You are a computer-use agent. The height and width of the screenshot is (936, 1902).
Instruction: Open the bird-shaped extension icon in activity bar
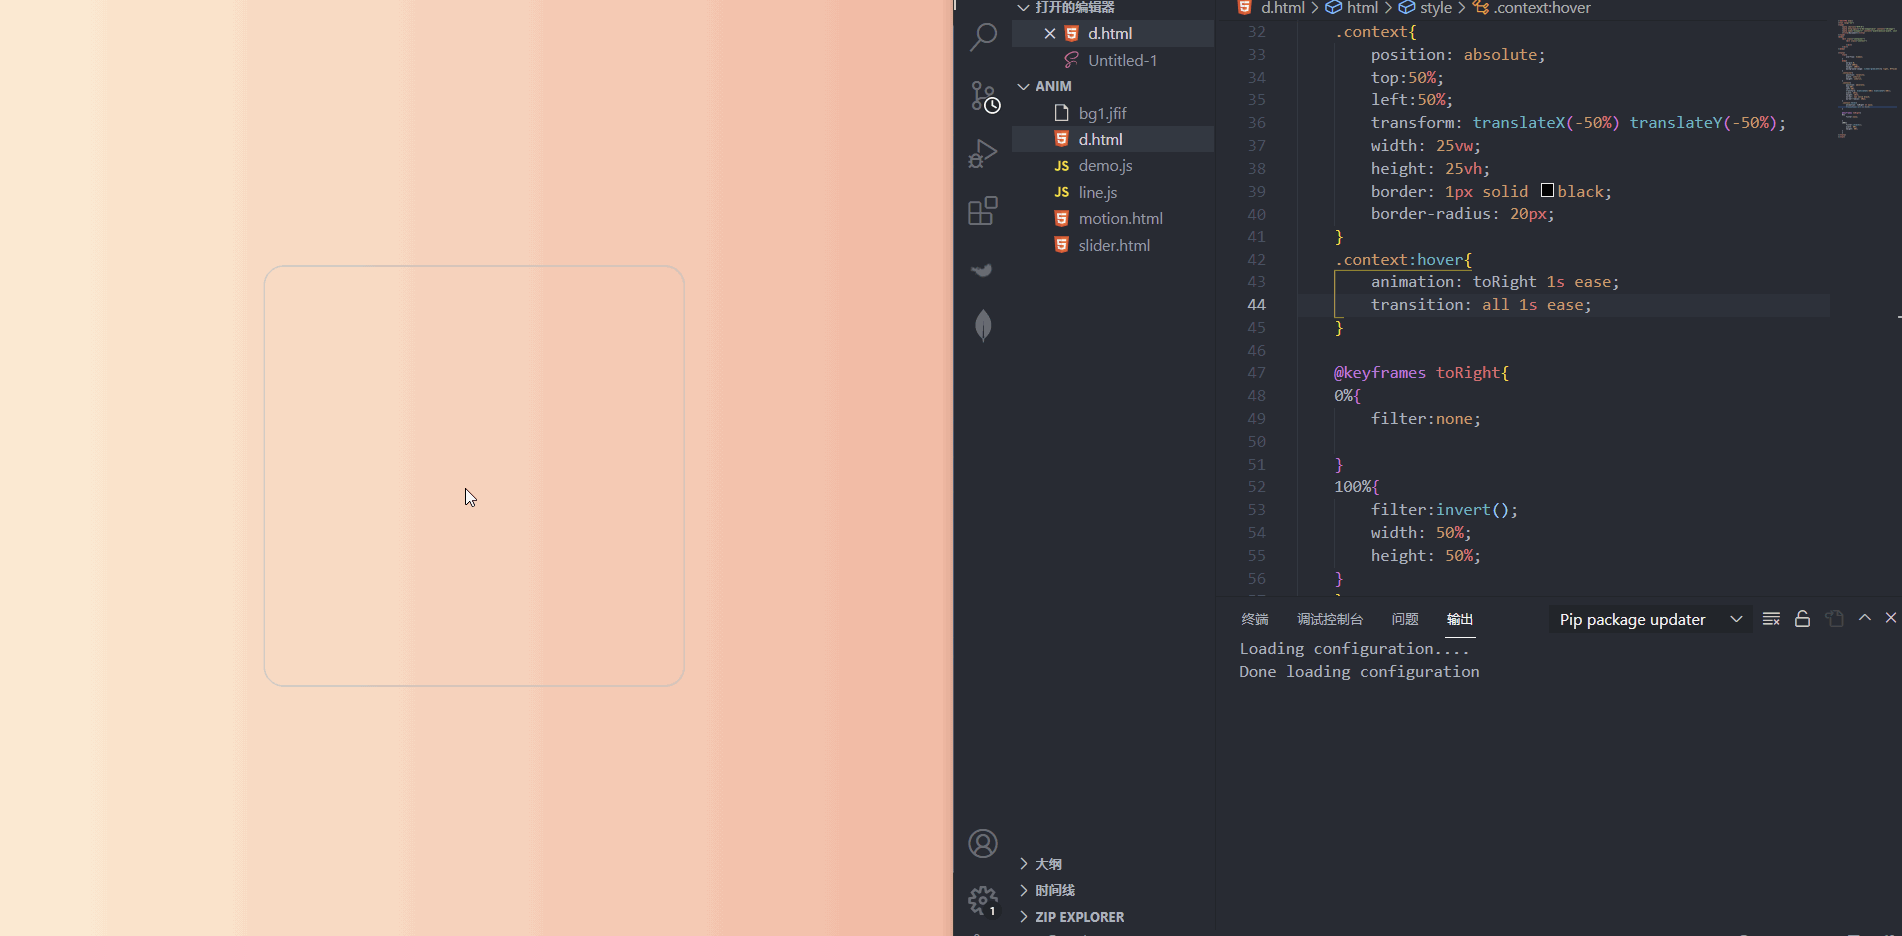click(983, 270)
